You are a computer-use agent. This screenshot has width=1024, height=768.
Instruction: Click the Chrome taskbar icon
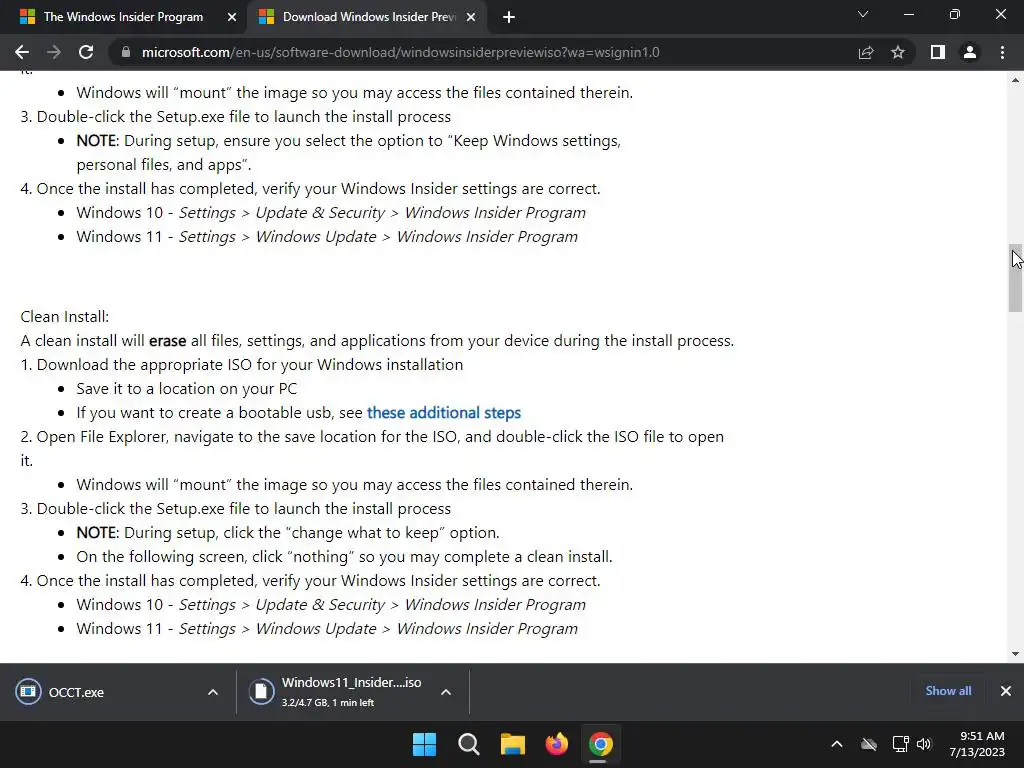click(x=601, y=744)
